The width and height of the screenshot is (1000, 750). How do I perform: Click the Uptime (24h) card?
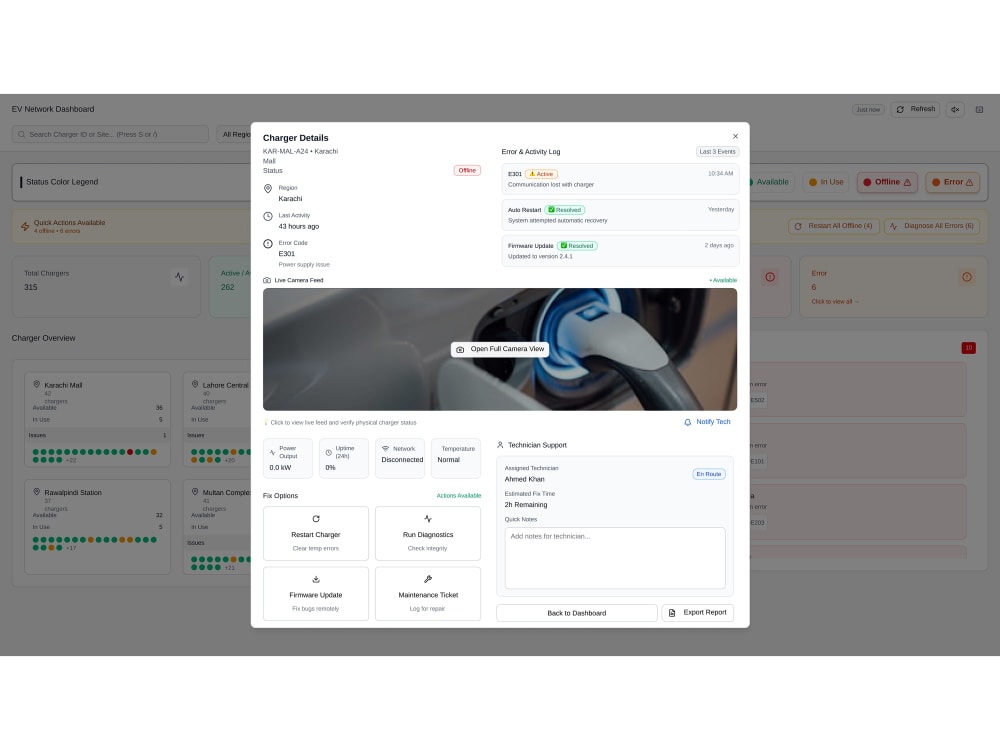(344, 458)
